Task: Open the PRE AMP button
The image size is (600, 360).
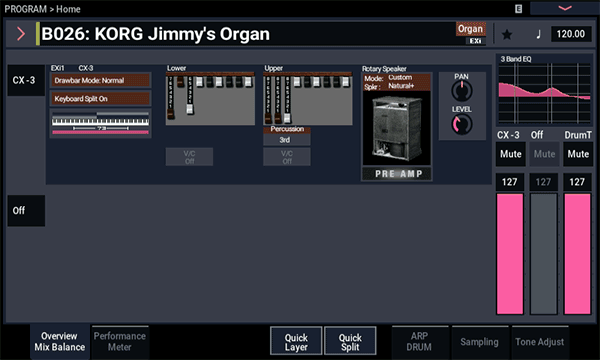Action: click(x=397, y=174)
